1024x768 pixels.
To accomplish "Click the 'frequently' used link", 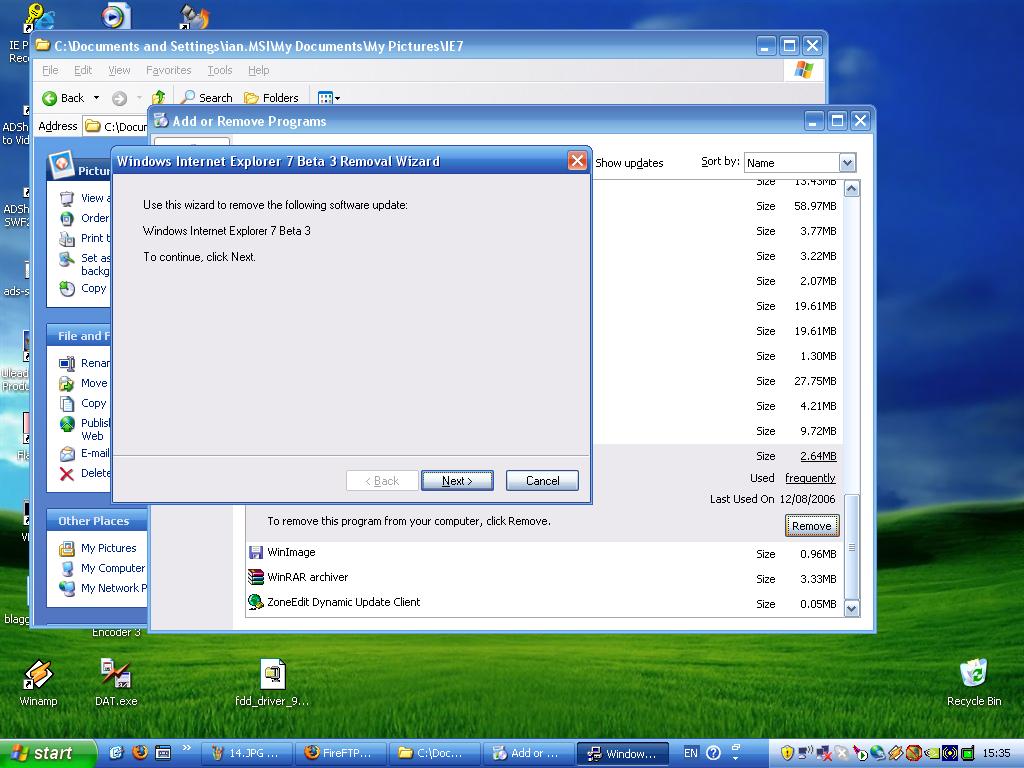I will coord(810,478).
